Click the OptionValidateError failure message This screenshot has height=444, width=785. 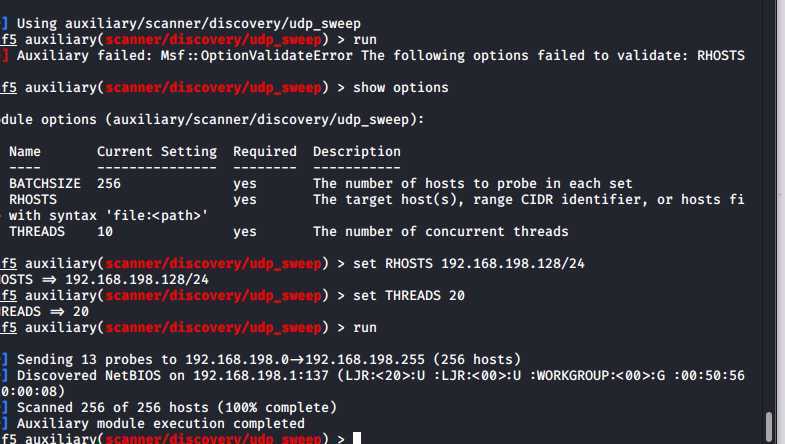tap(380, 56)
